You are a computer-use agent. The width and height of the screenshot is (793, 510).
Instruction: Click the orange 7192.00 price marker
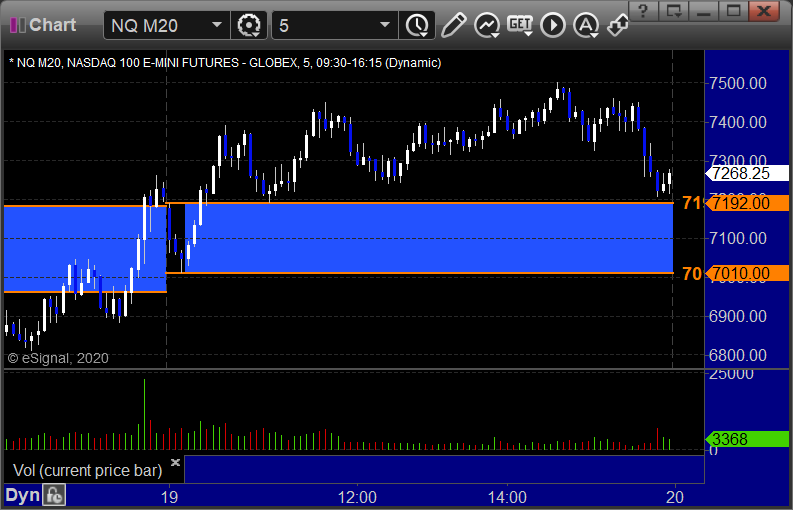pyautogui.click(x=747, y=203)
